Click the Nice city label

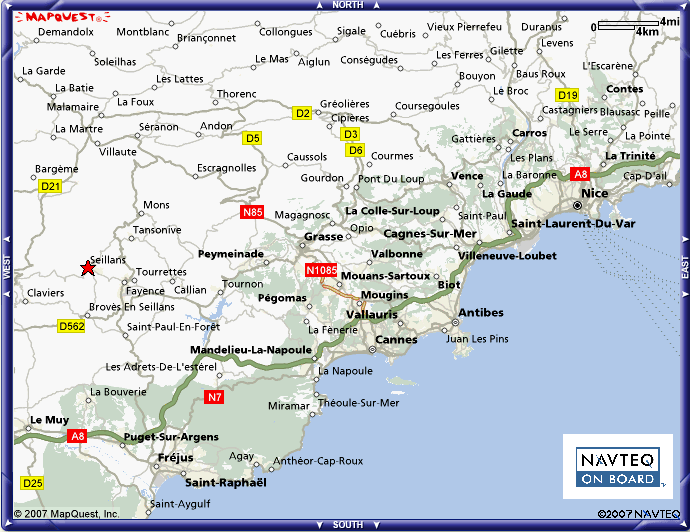595,193
